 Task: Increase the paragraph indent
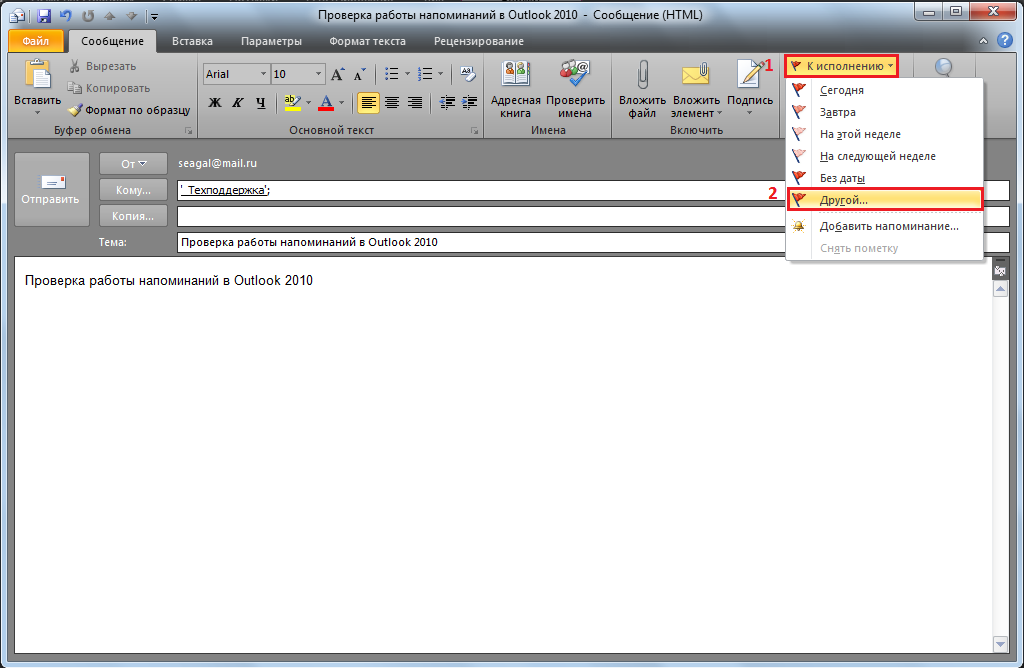(x=470, y=103)
